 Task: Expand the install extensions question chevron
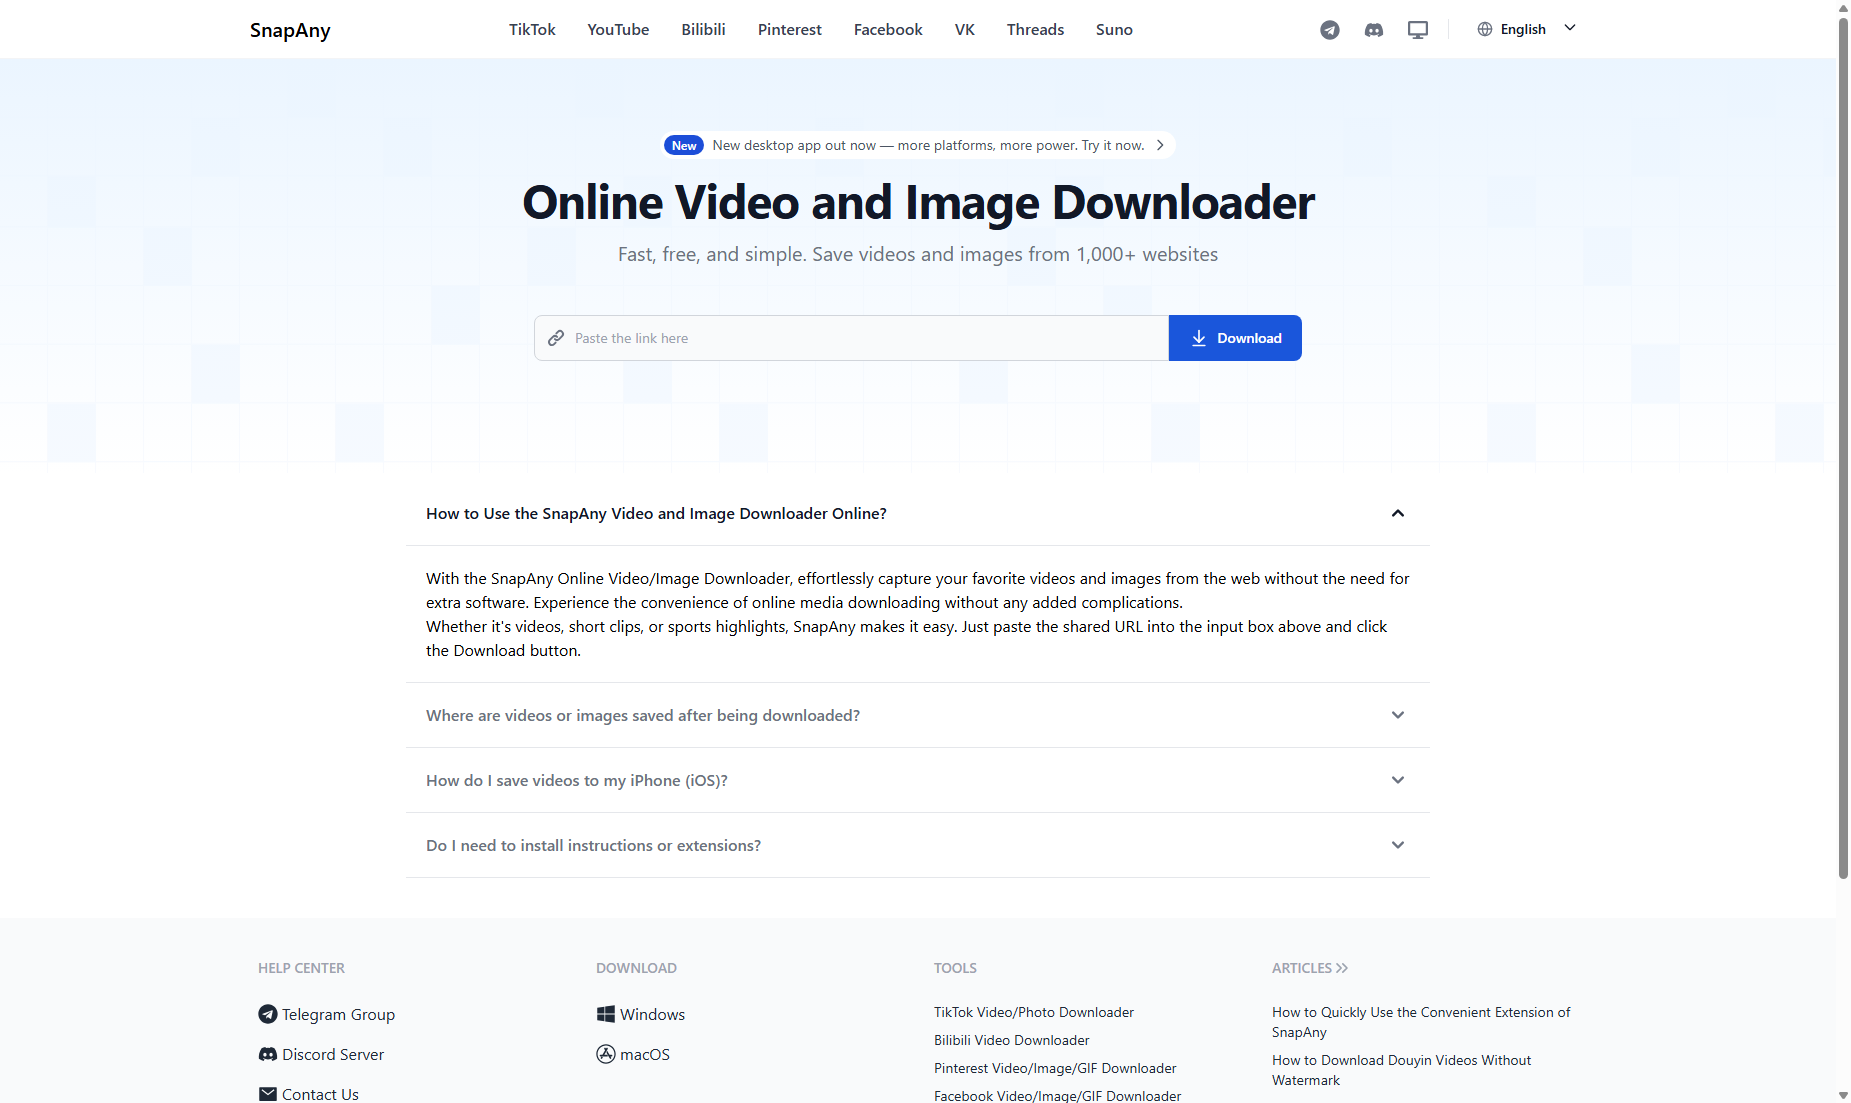[x=1397, y=845]
